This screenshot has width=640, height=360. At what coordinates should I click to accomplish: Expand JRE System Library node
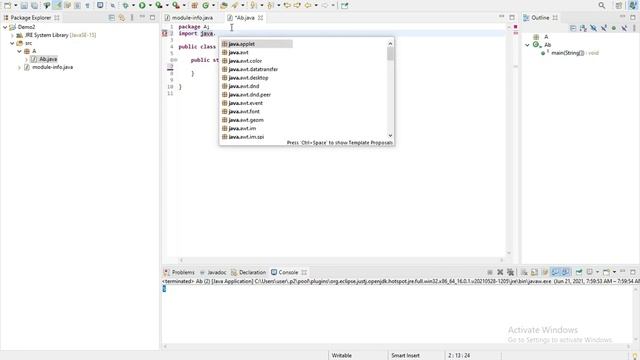coord(13,35)
